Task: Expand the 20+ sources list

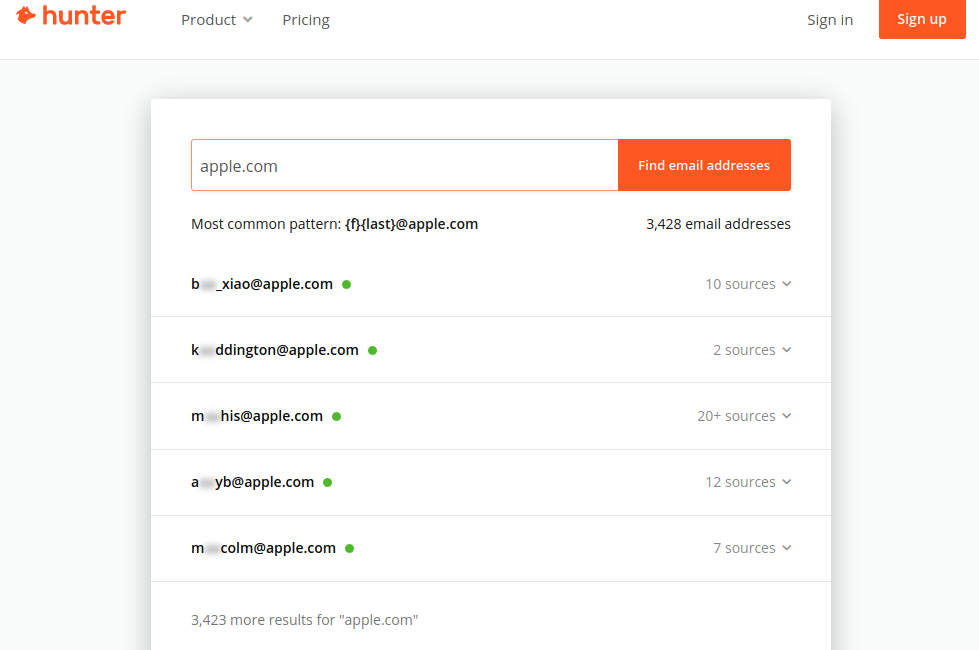Action: 744,416
